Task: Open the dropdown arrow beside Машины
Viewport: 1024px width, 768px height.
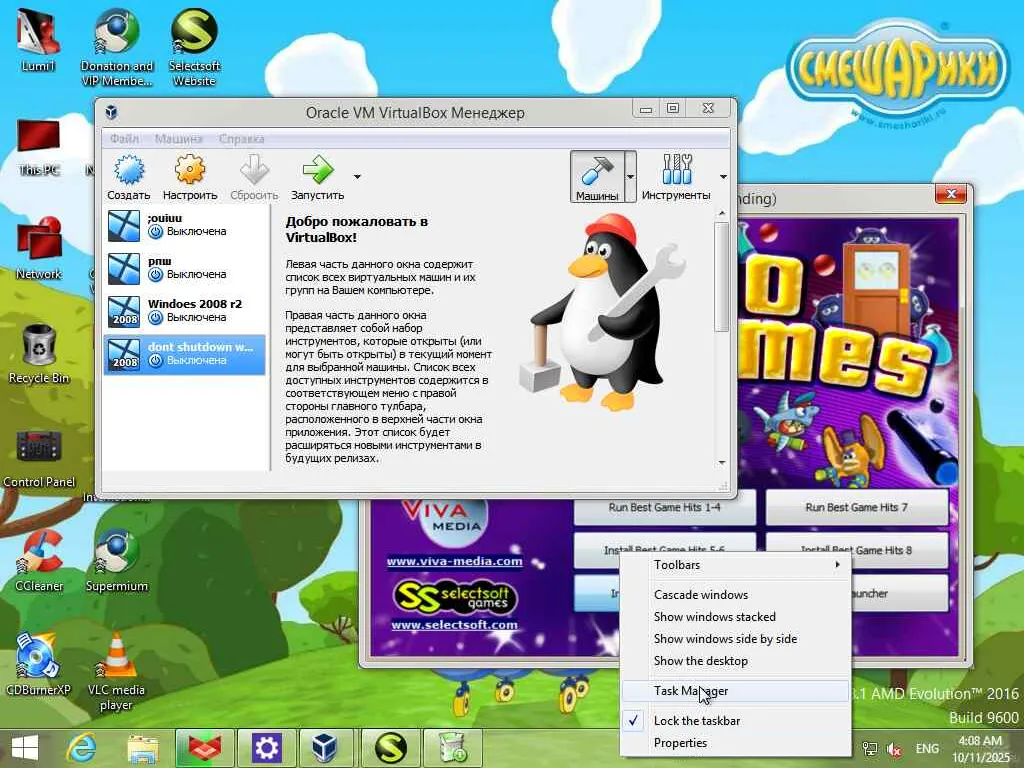Action: [x=630, y=177]
